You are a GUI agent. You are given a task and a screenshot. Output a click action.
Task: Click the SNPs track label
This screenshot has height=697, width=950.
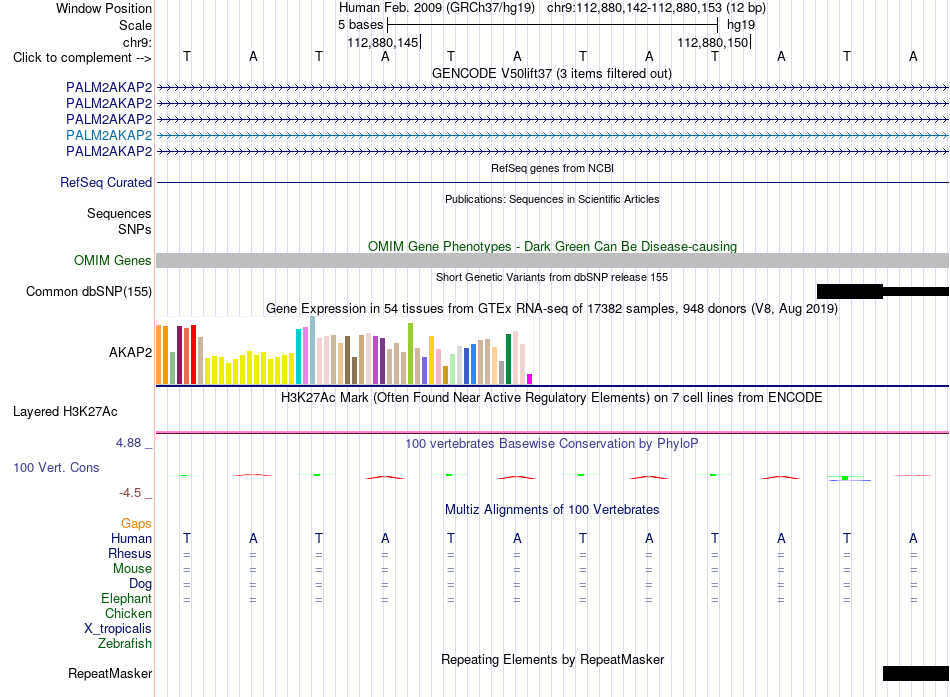click(x=135, y=229)
